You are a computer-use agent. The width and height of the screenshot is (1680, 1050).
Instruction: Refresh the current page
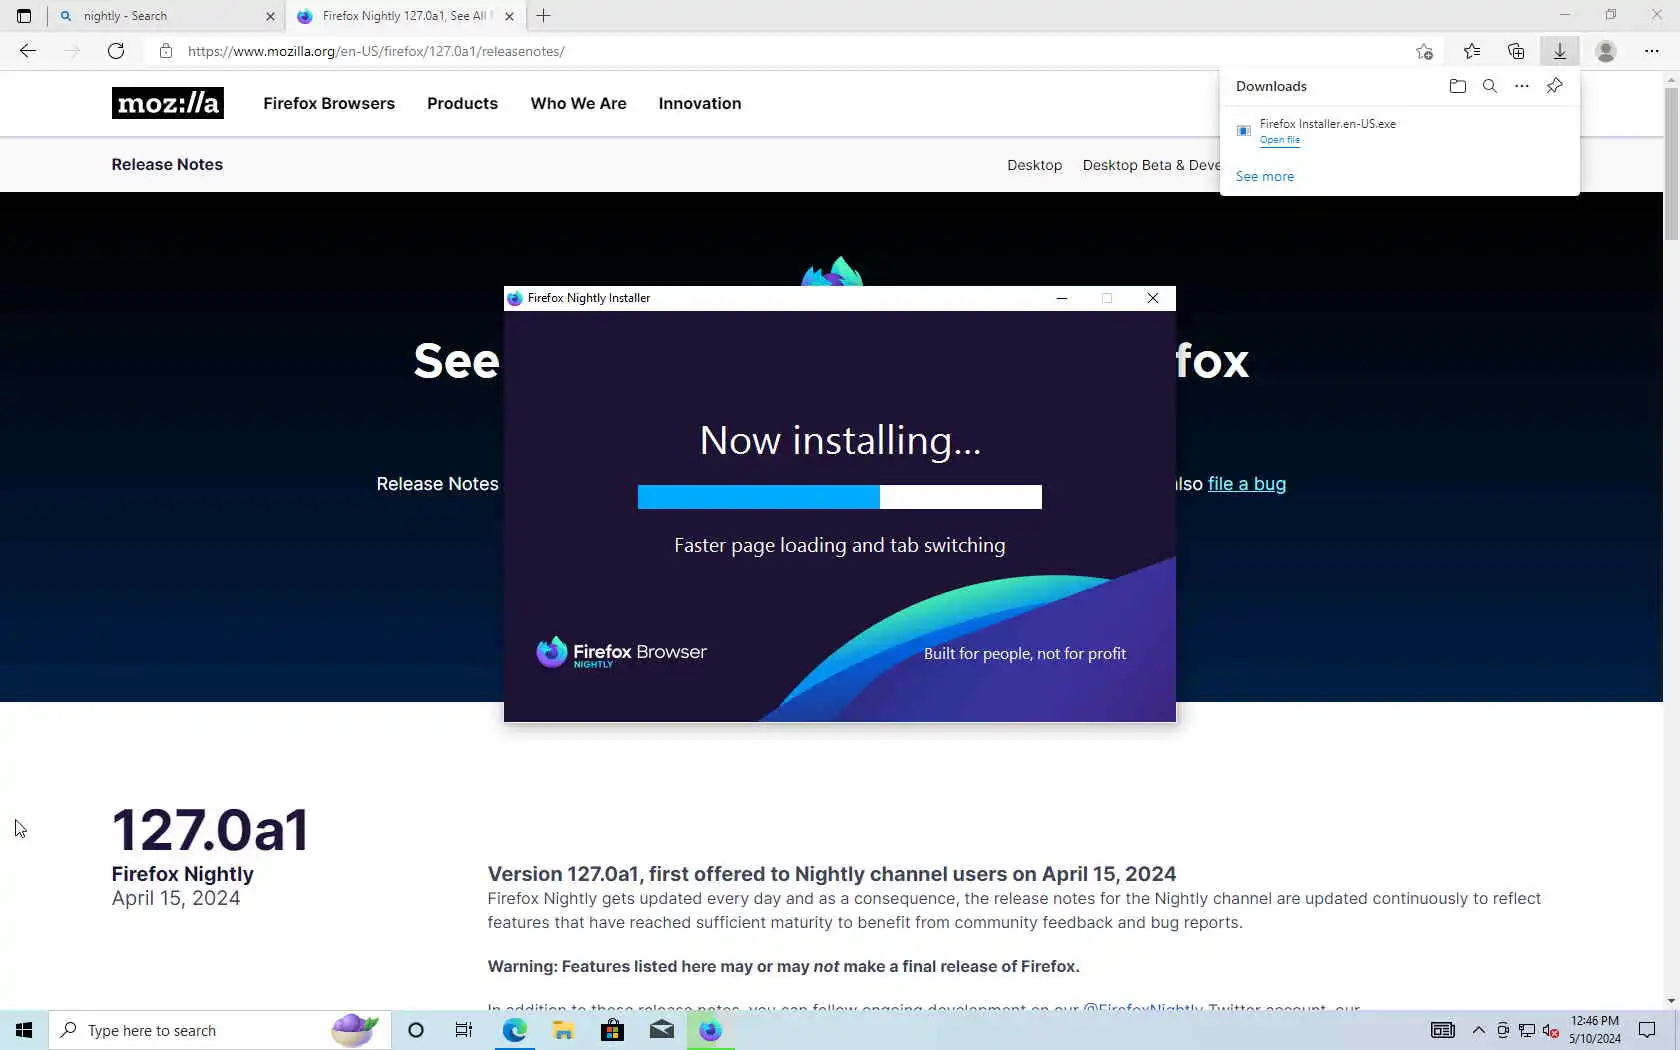[116, 51]
